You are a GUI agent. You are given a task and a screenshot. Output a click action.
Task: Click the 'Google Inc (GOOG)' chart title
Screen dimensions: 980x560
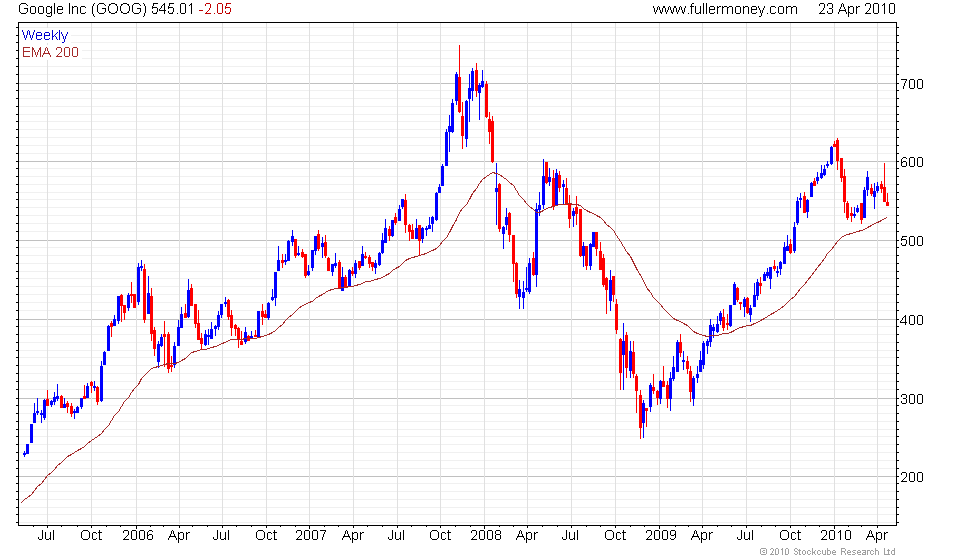(x=82, y=9)
